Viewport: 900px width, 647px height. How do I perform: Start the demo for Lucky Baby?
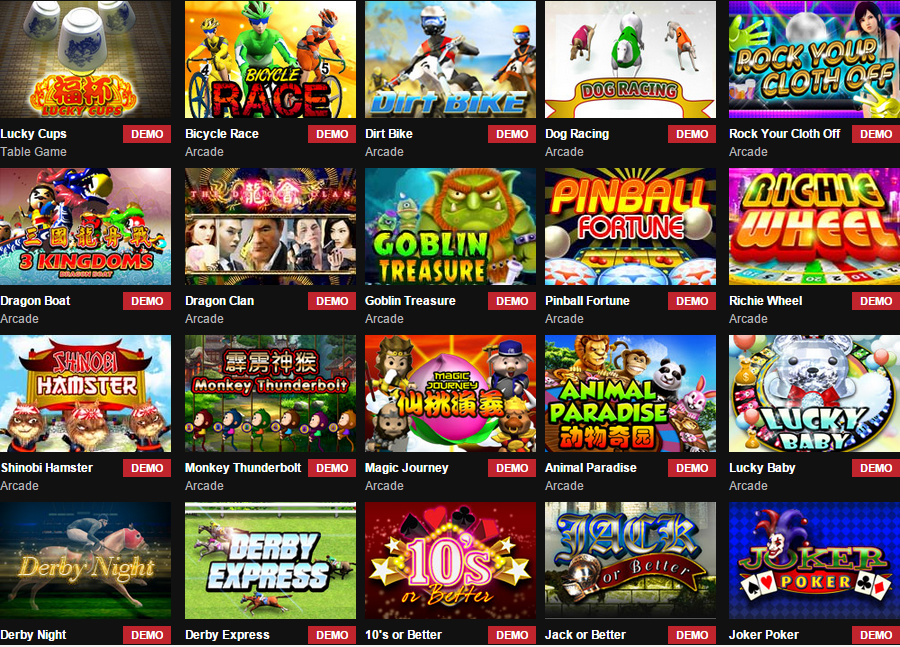pos(876,468)
